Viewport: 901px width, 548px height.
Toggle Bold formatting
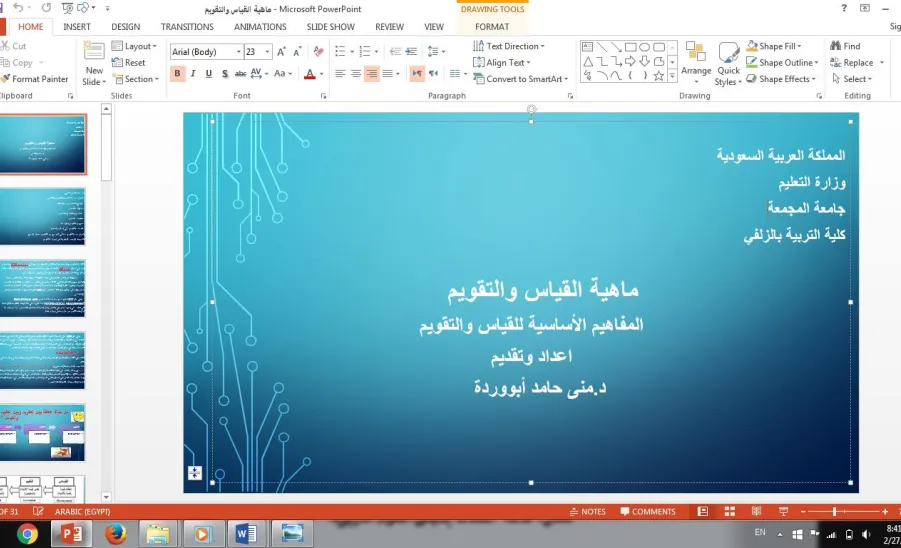[178, 74]
